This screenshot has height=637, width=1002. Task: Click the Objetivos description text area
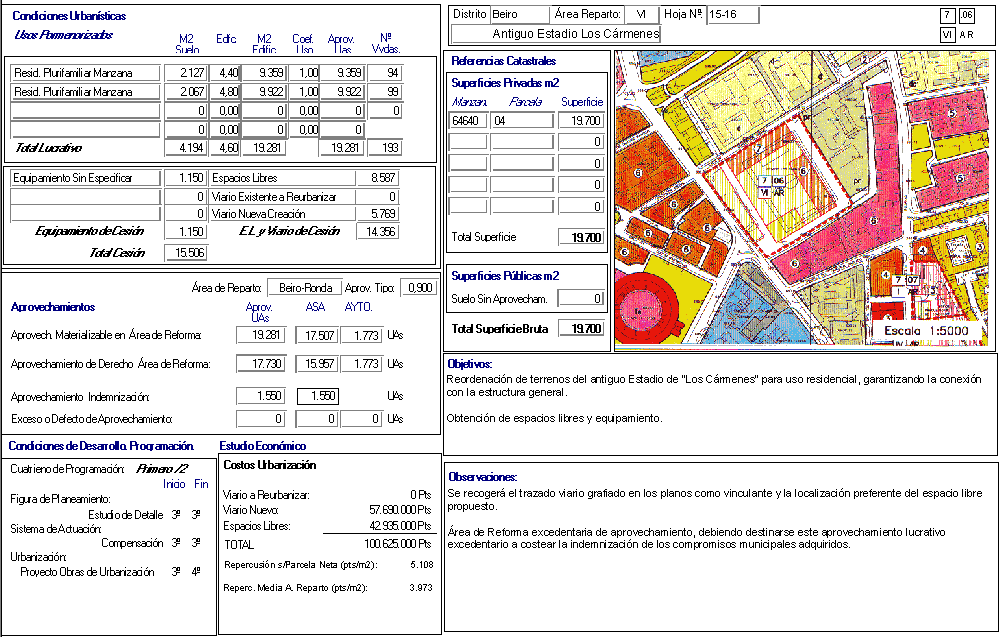click(720, 405)
